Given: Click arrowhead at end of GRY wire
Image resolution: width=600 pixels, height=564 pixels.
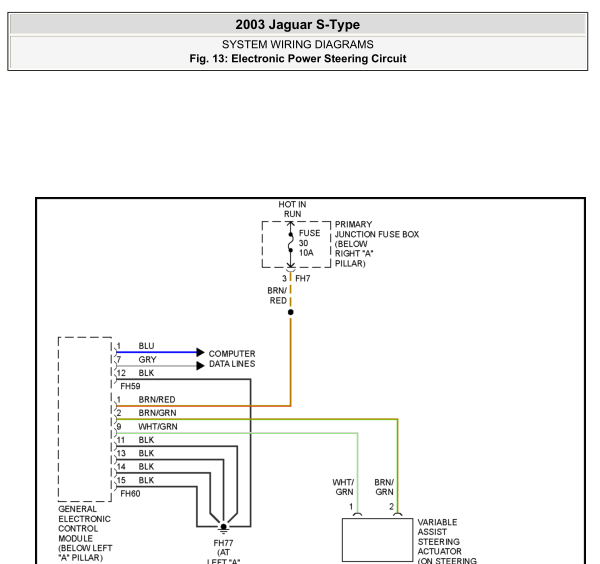Looking at the screenshot, I should [201, 366].
